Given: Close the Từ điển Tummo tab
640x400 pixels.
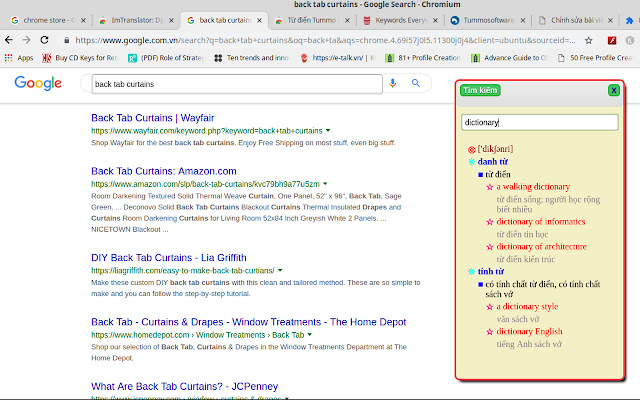Looking at the screenshot, I should coord(347,20).
